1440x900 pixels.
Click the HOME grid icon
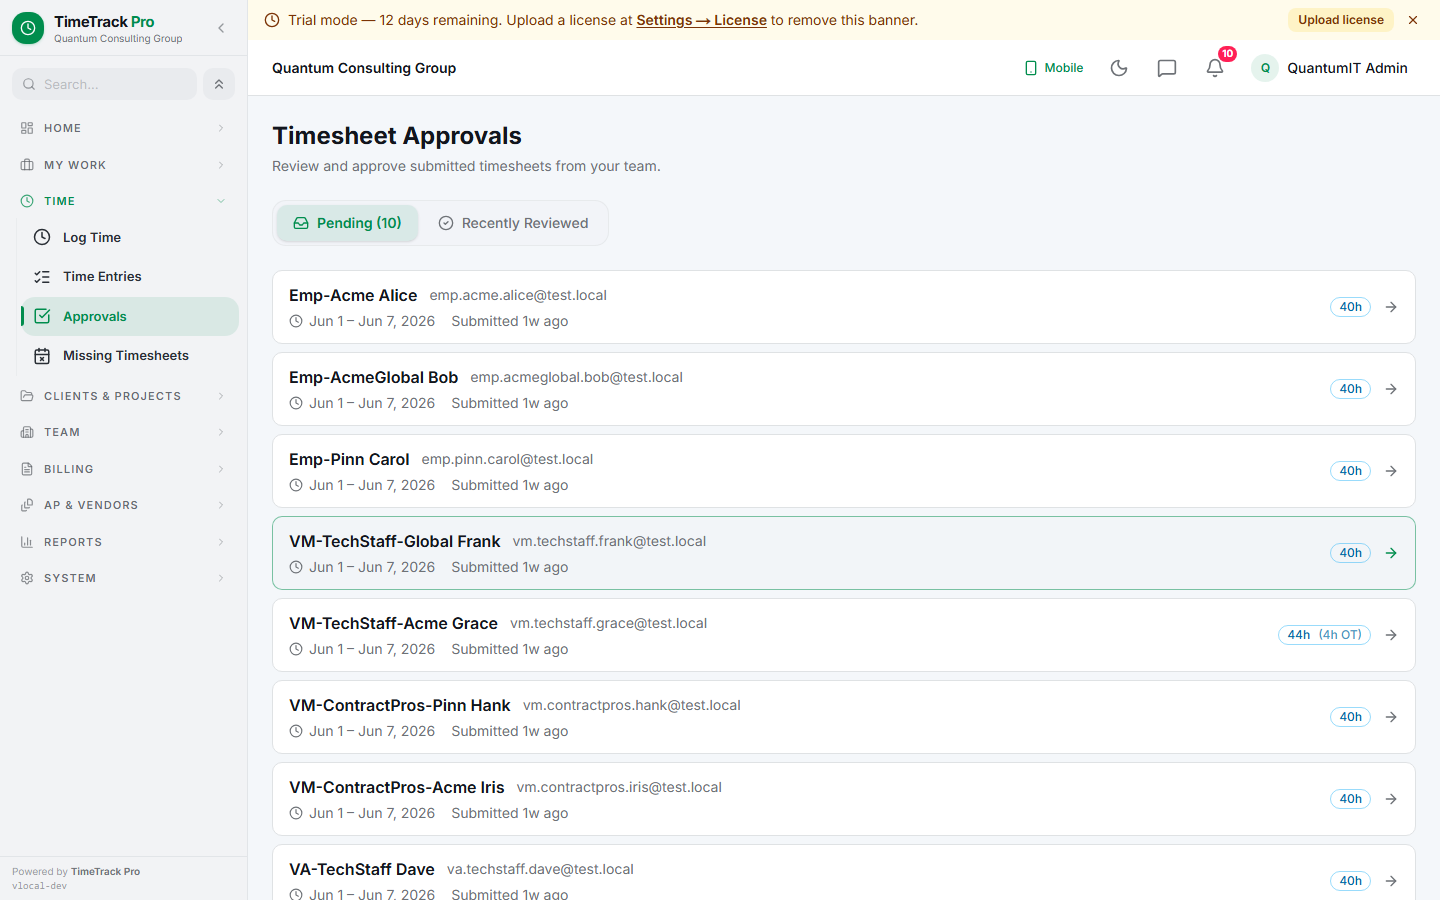pyautogui.click(x=27, y=128)
